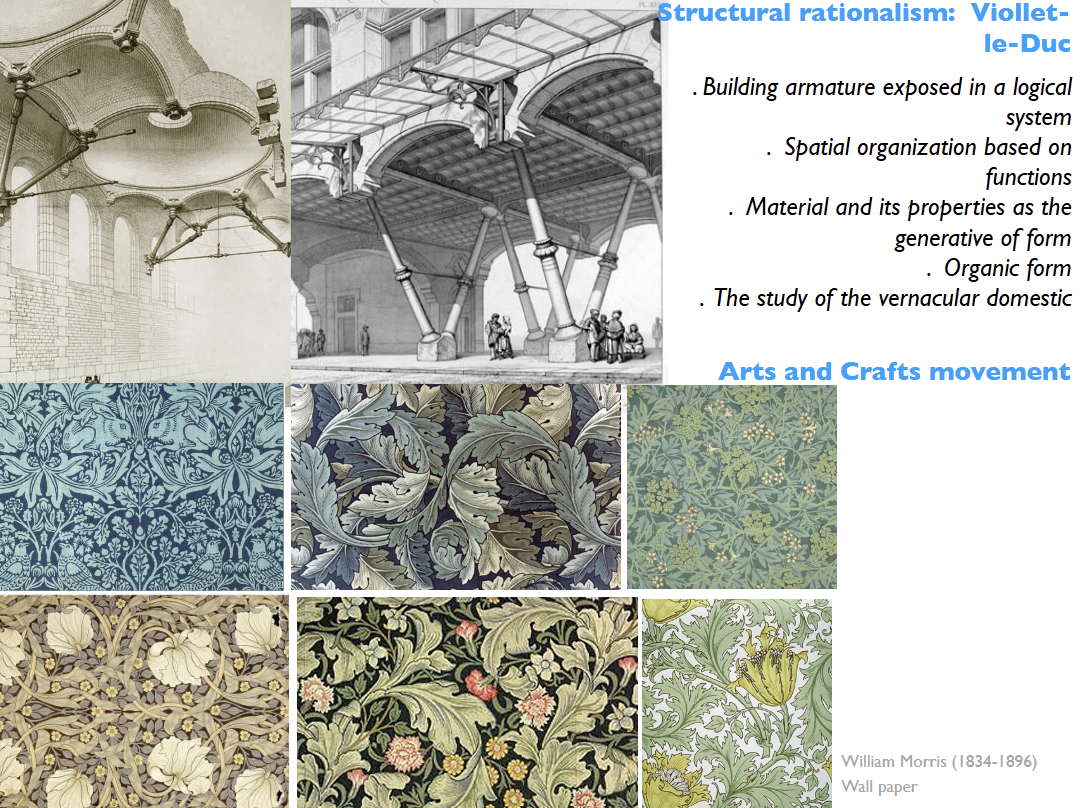Select the blue rabbit and bird wallpaper pattern
This screenshot has height=808, width=1086.
point(141,487)
